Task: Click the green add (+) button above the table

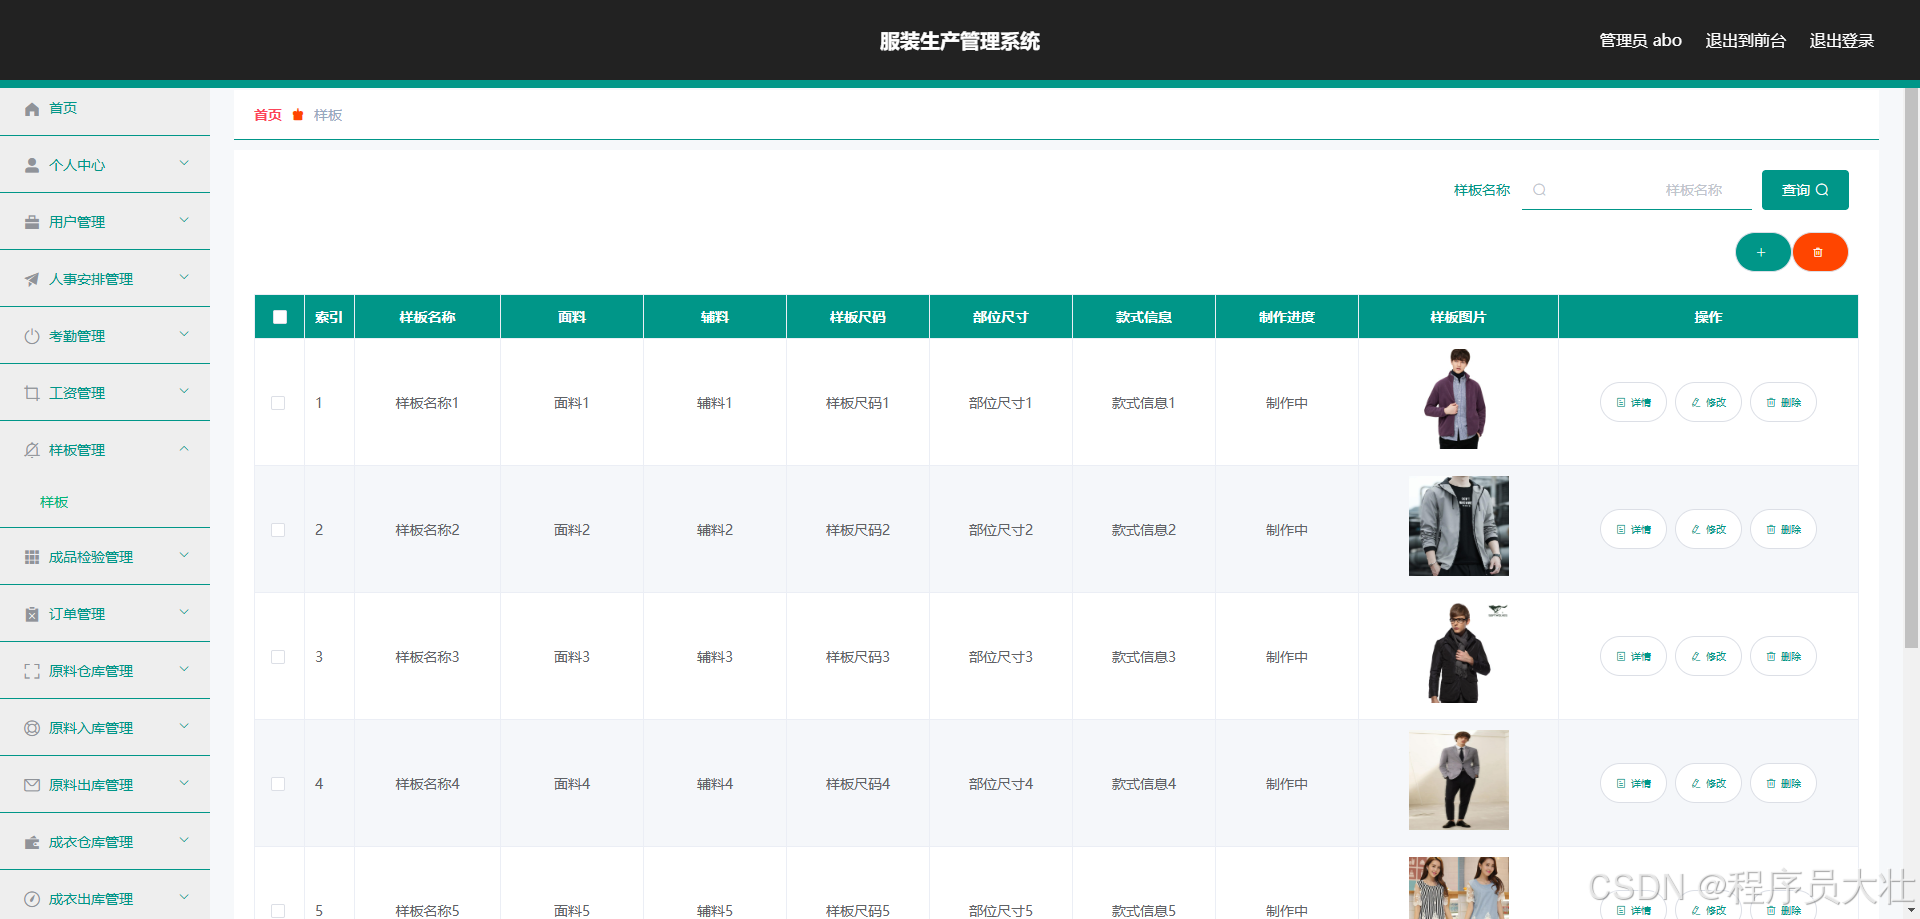Action: (x=1763, y=252)
